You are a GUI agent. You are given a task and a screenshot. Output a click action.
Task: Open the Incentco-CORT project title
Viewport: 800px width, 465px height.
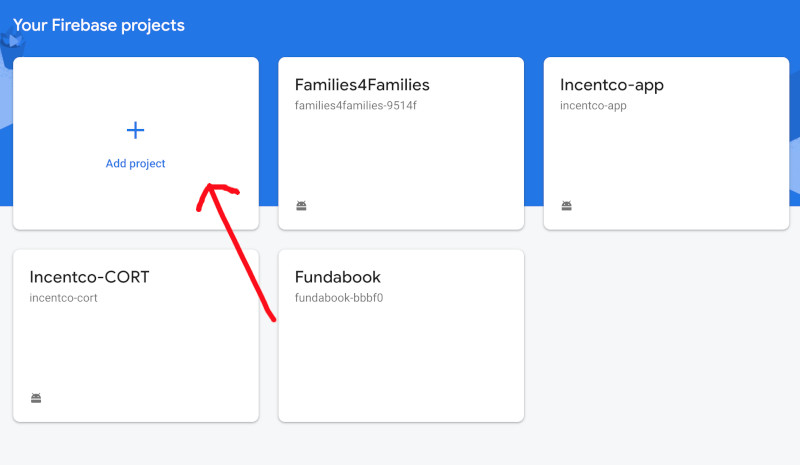tap(89, 277)
